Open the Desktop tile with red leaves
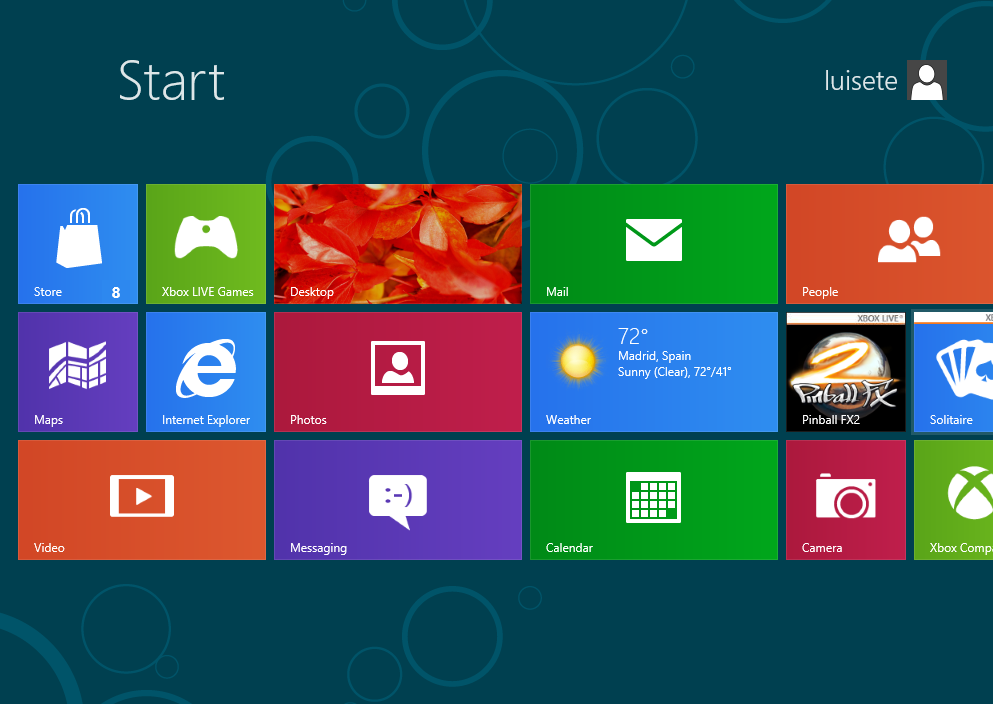Viewport: 993px width, 704px height. (x=398, y=244)
